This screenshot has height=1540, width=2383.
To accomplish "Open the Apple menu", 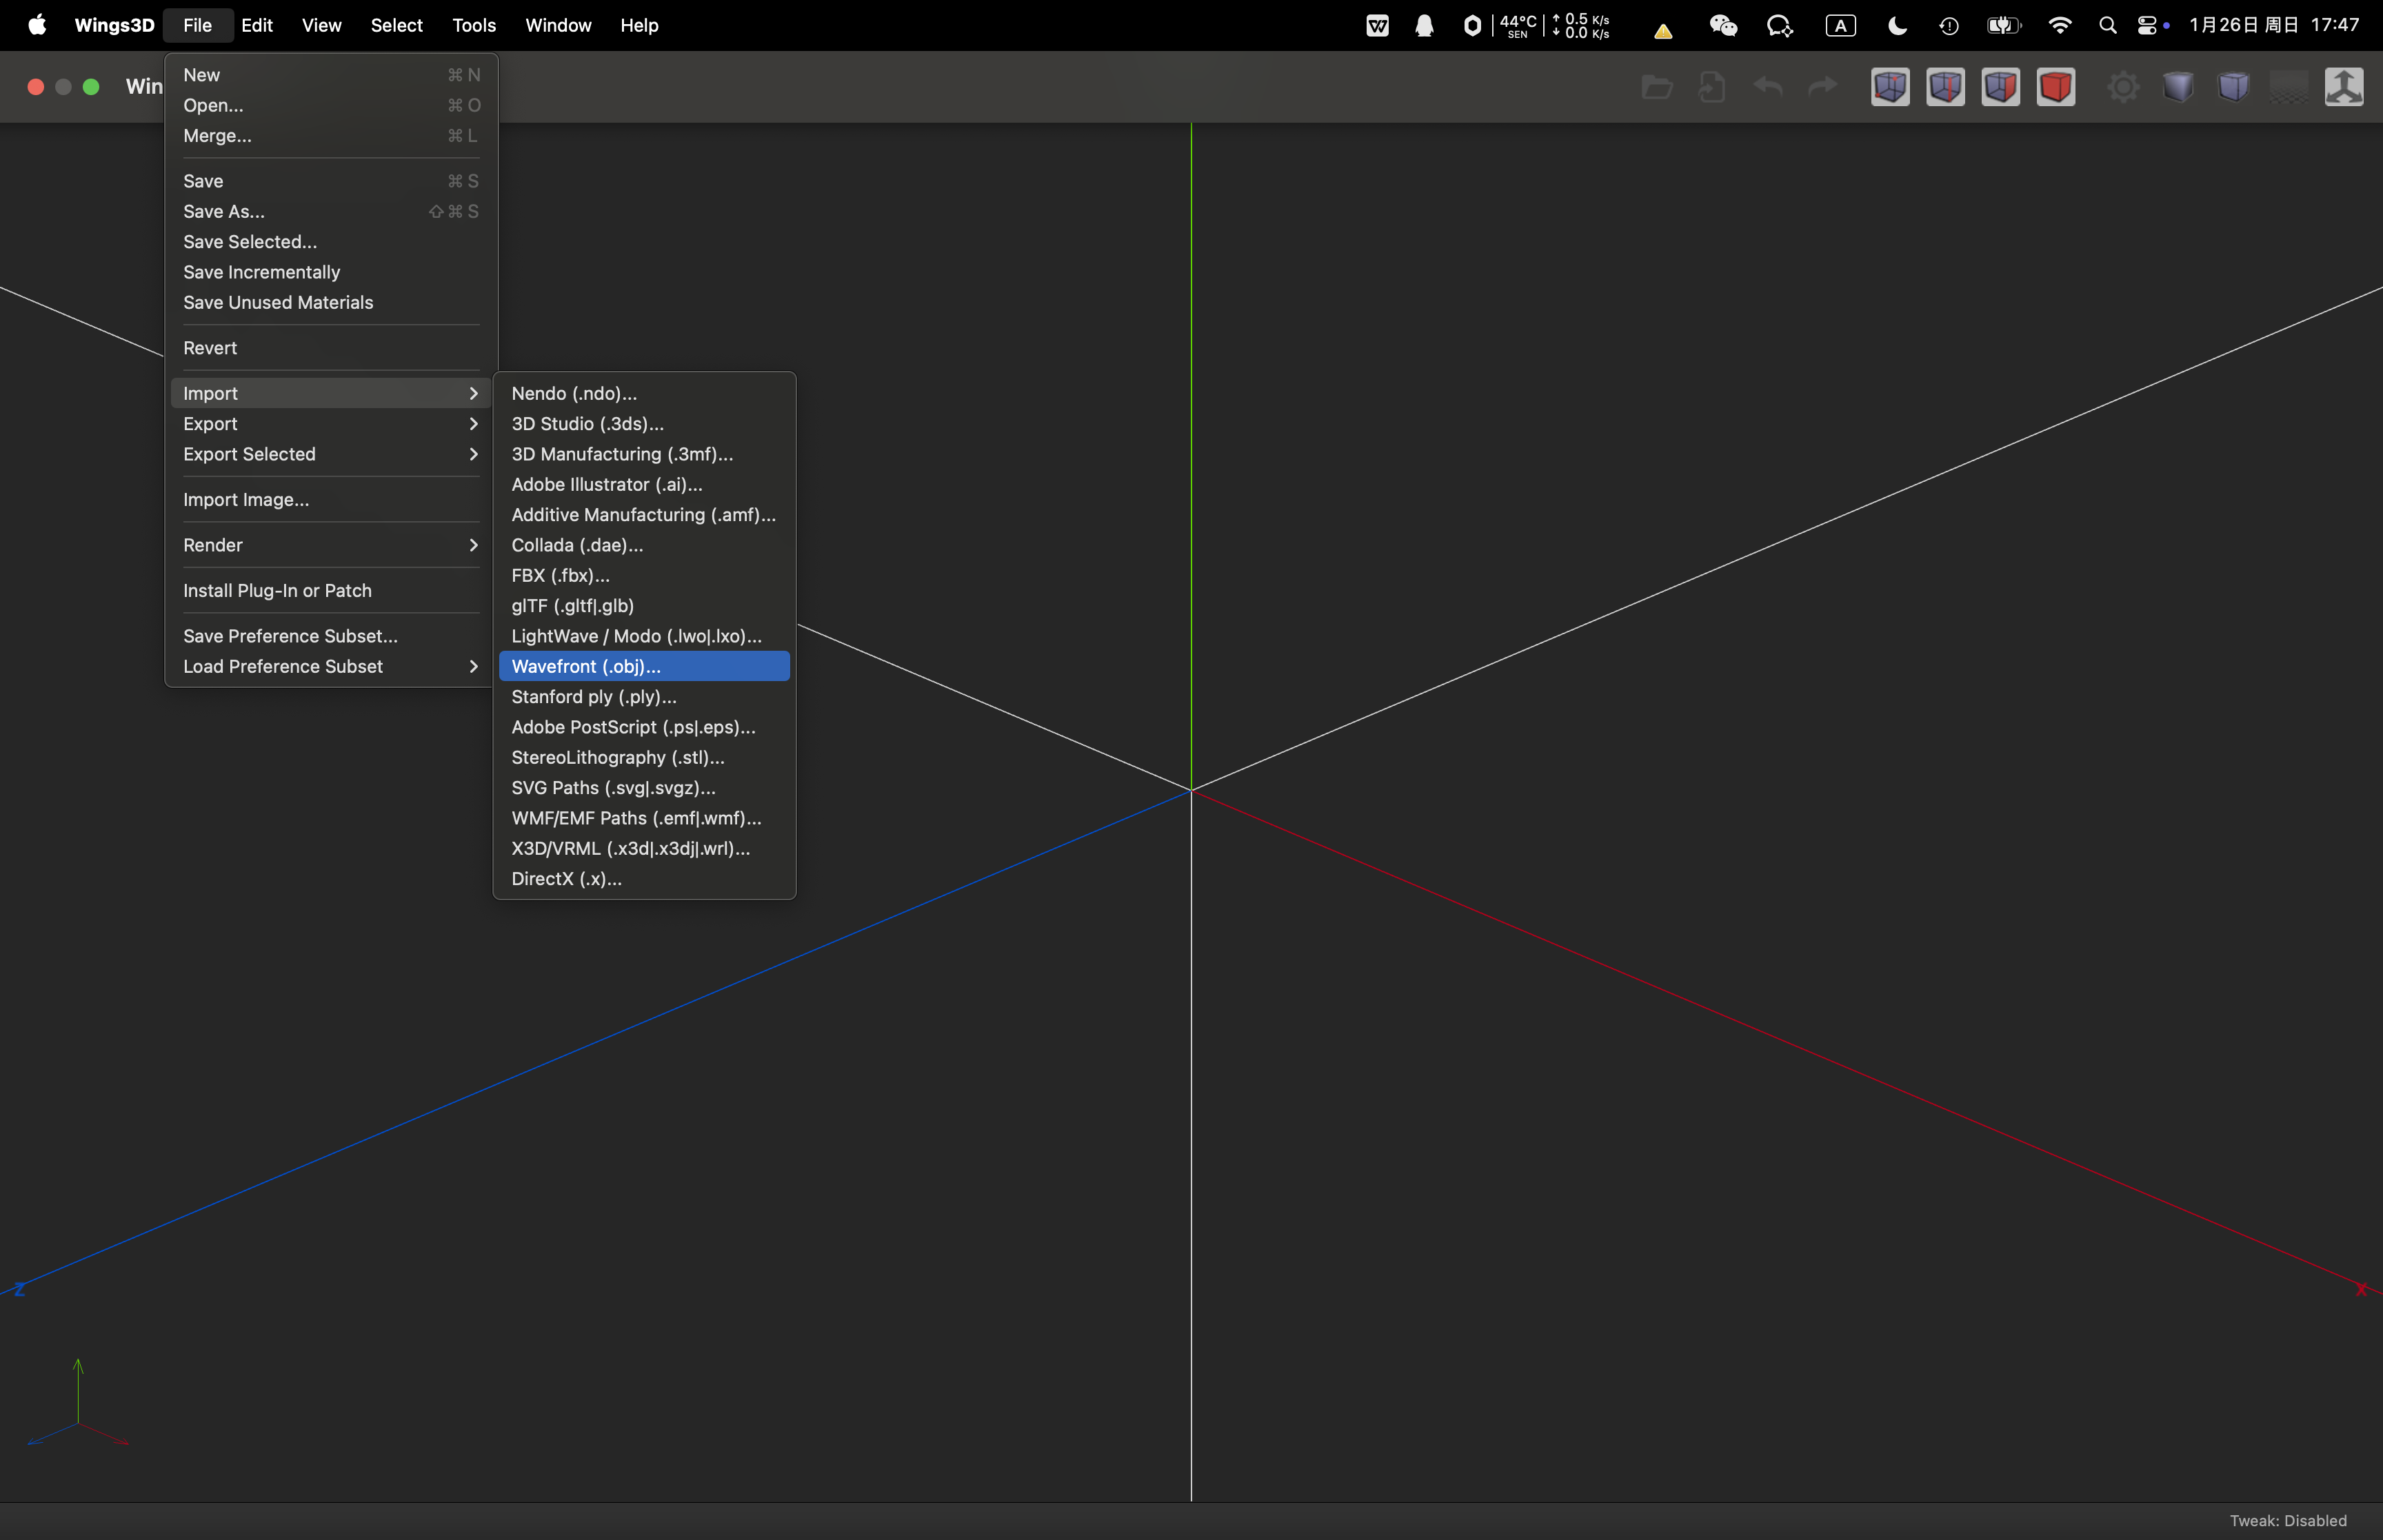I will point(37,25).
